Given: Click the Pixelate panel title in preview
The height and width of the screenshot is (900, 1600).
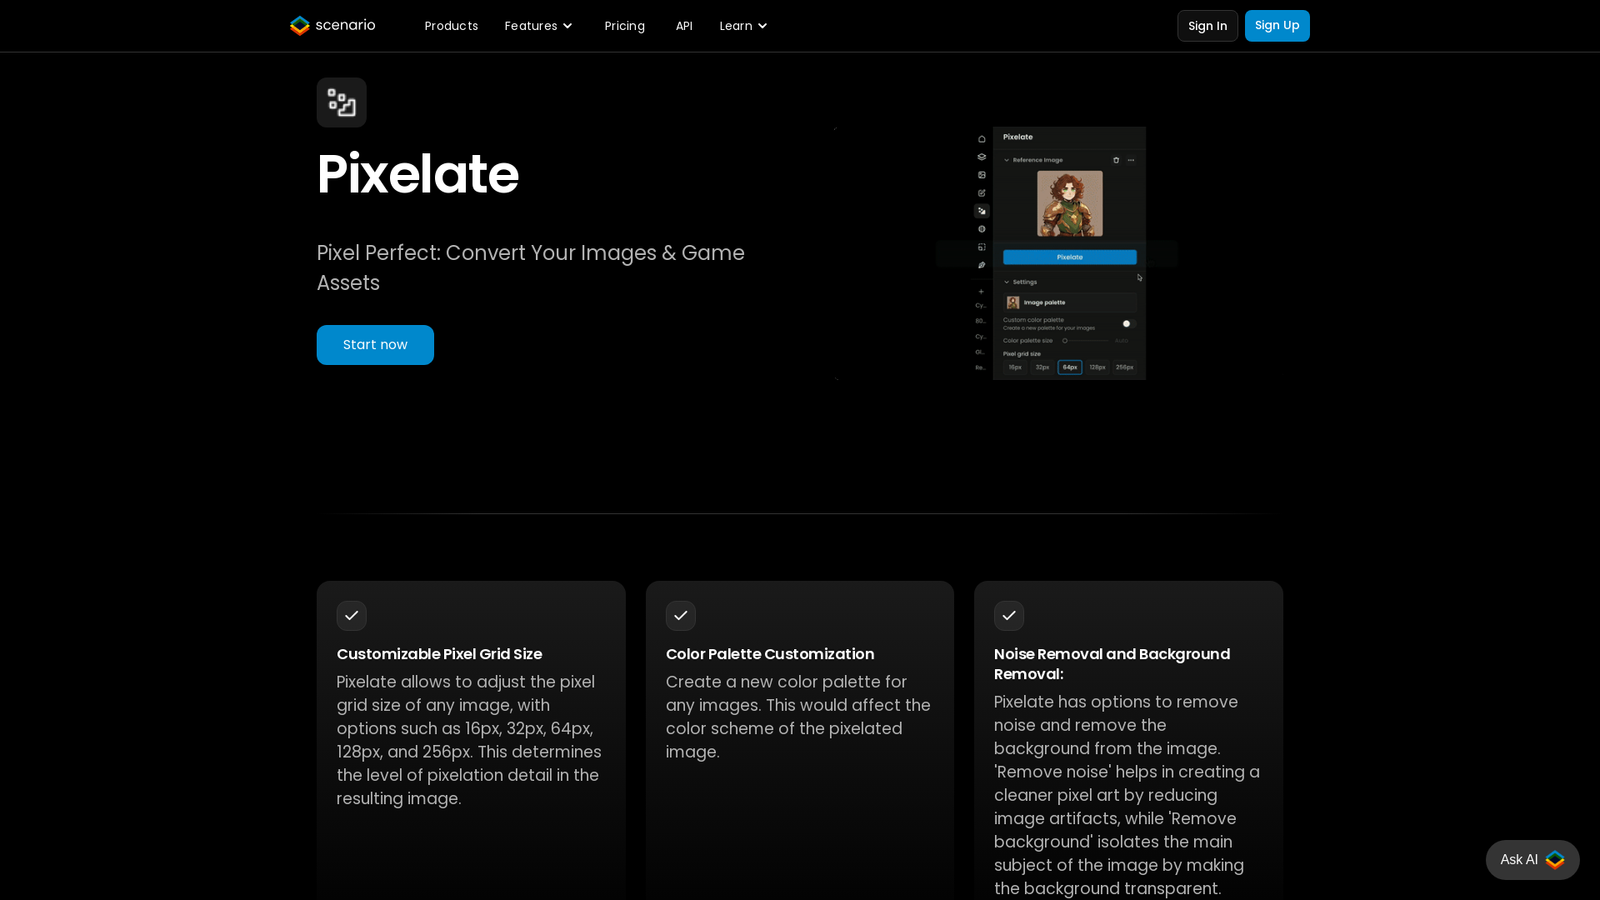Looking at the screenshot, I should (1018, 137).
